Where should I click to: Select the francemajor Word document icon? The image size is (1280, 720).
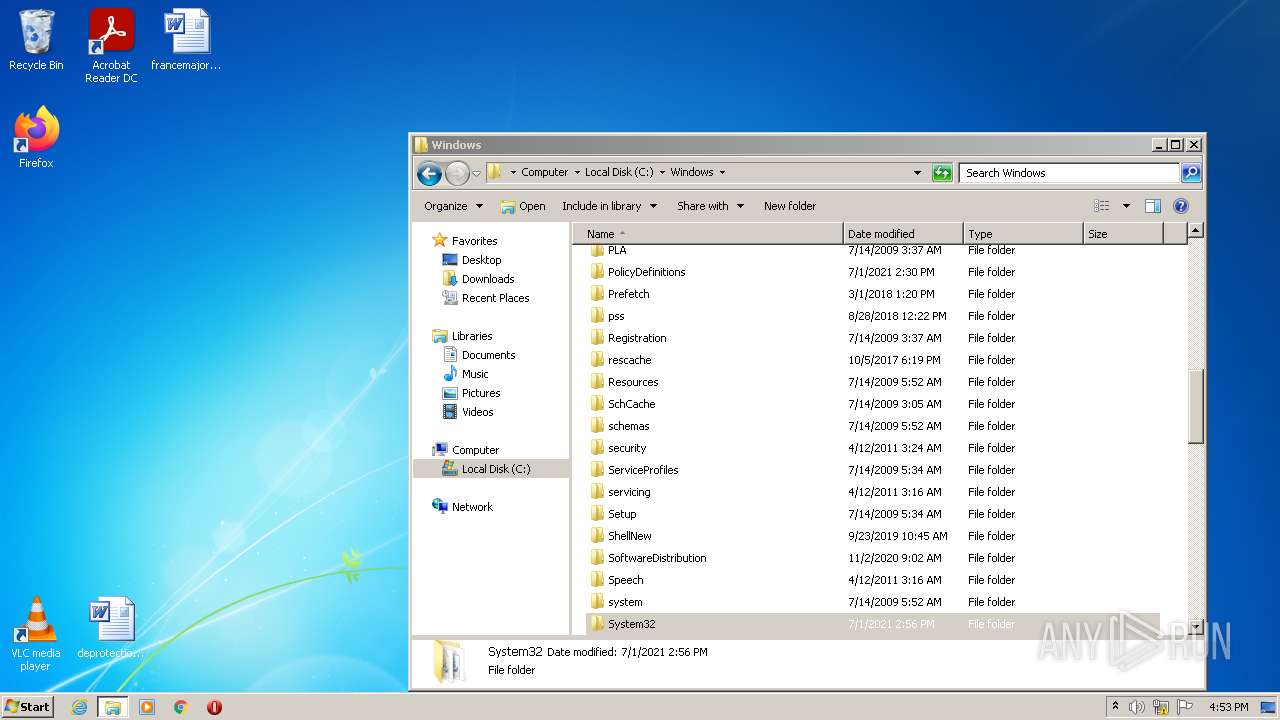coord(186,41)
